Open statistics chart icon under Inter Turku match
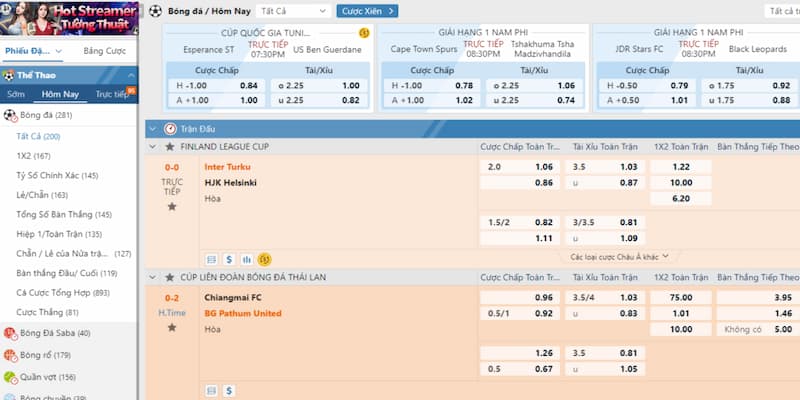The height and width of the screenshot is (400, 800). [247, 260]
